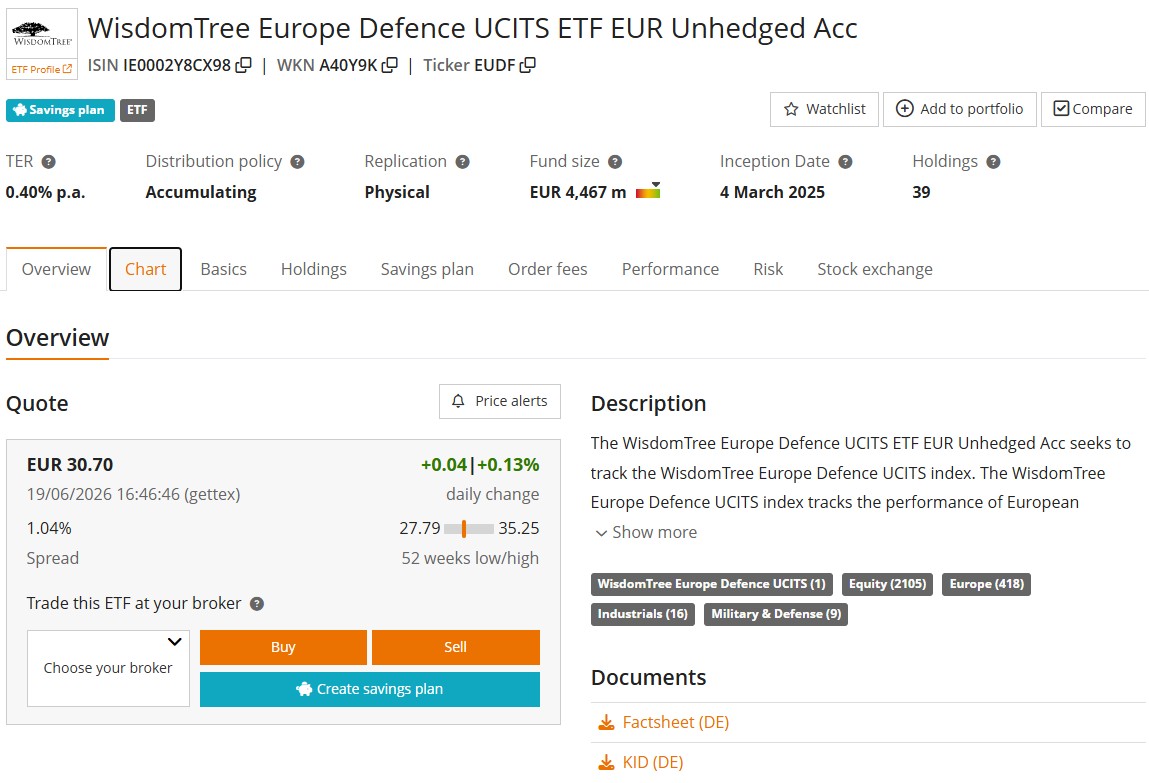Click the Savings plan badge
Screen dimensions: 1149x783
60,110
